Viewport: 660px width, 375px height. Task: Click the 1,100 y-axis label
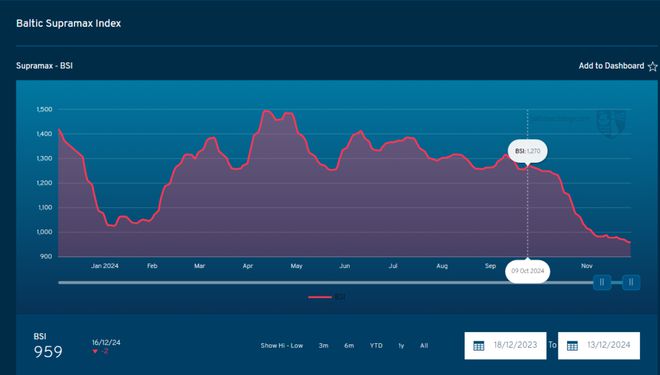pos(44,207)
